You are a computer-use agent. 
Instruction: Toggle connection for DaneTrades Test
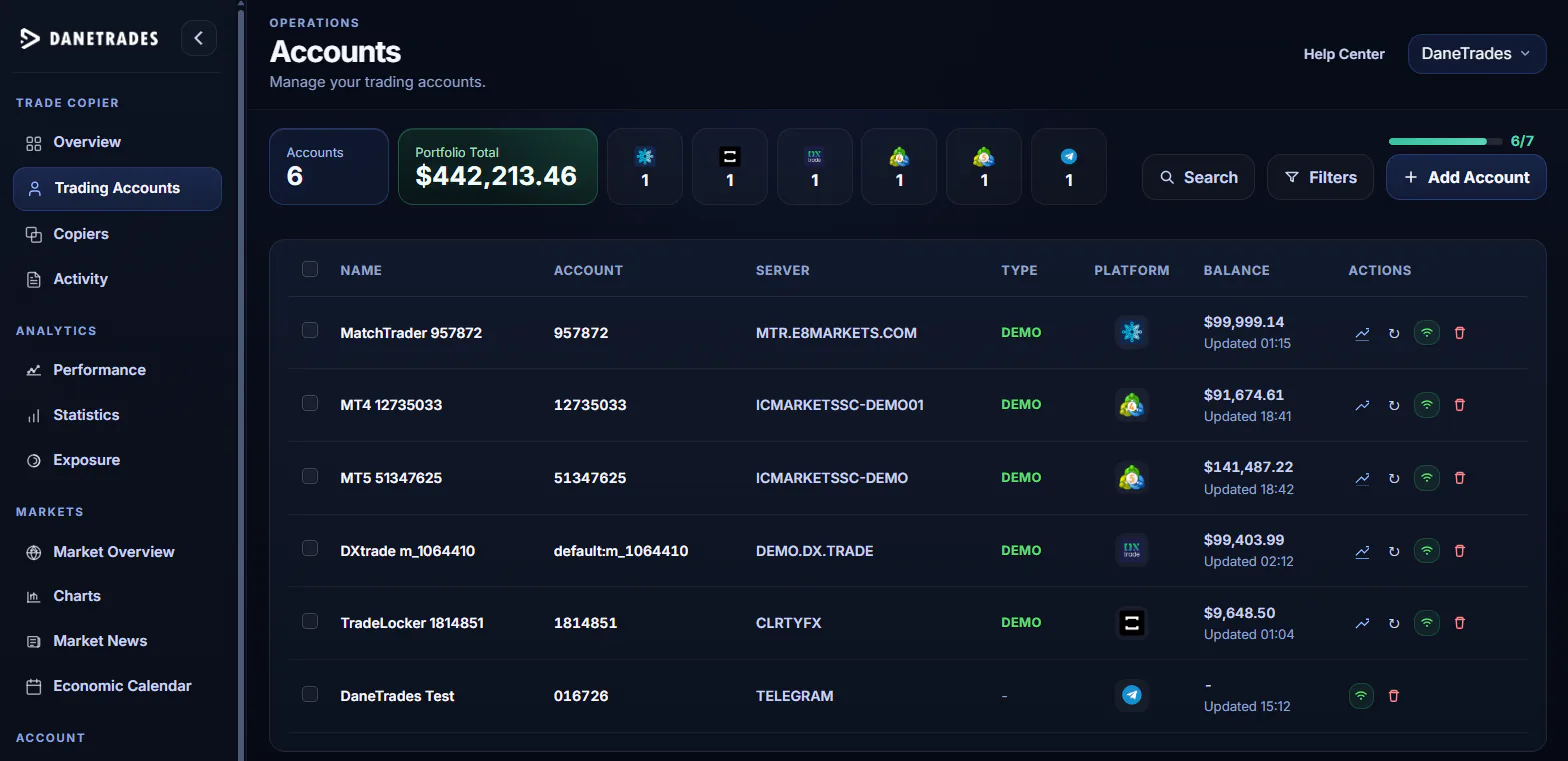click(1361, 695)
